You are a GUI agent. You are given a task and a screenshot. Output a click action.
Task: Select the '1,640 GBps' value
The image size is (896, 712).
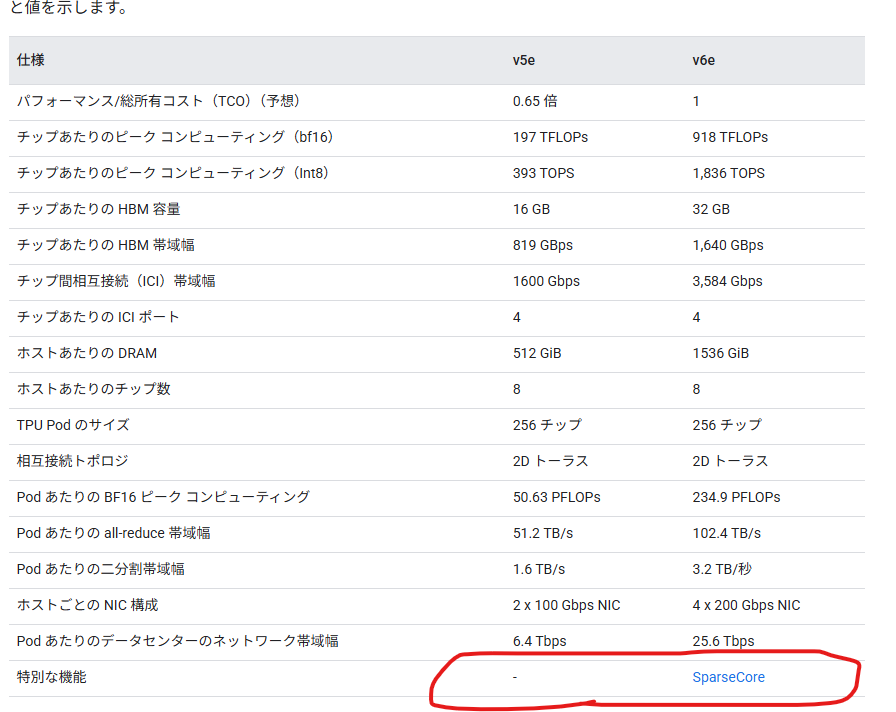[x=728, y=245]
